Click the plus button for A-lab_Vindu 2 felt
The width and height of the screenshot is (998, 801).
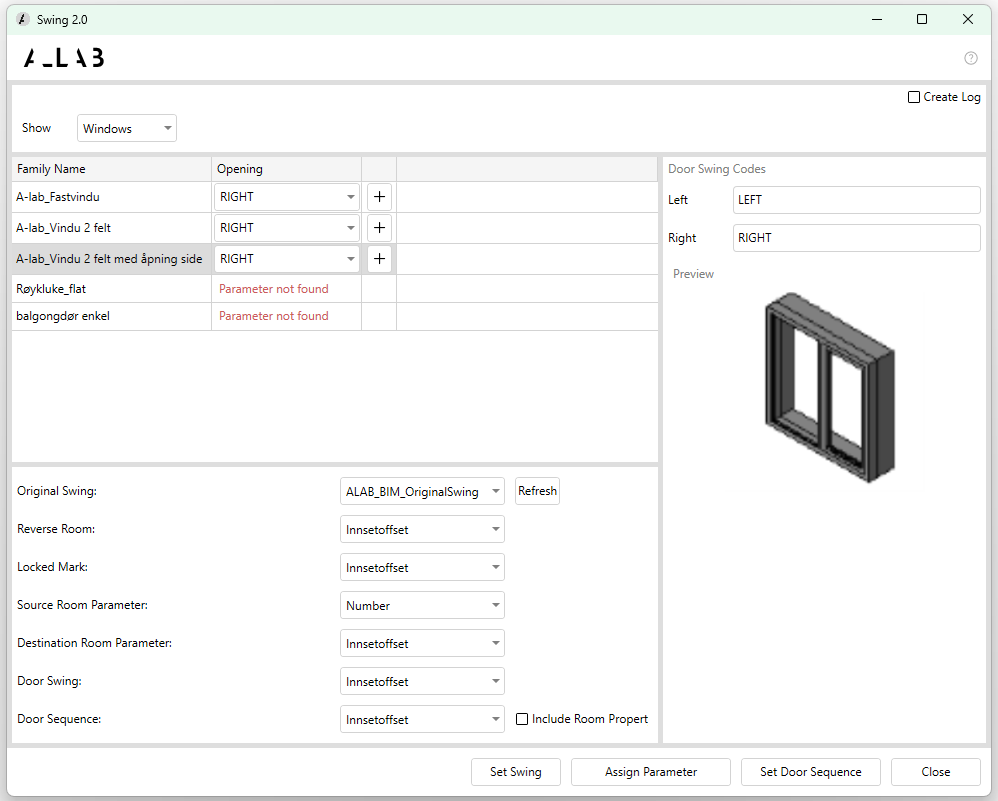[x=379, y=228]
